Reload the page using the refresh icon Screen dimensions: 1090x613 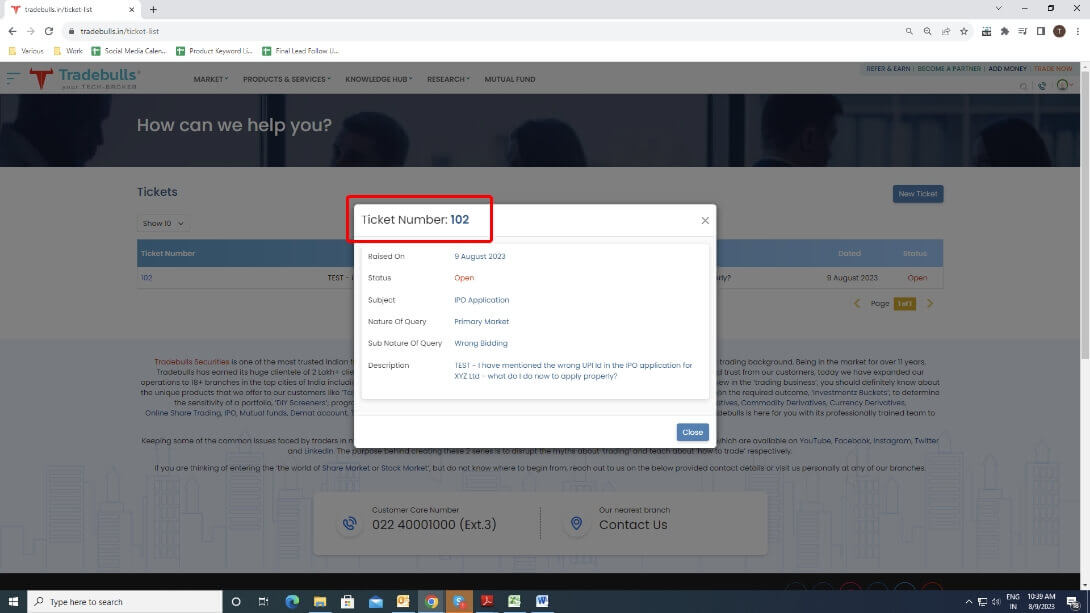(x=48, y=31)
